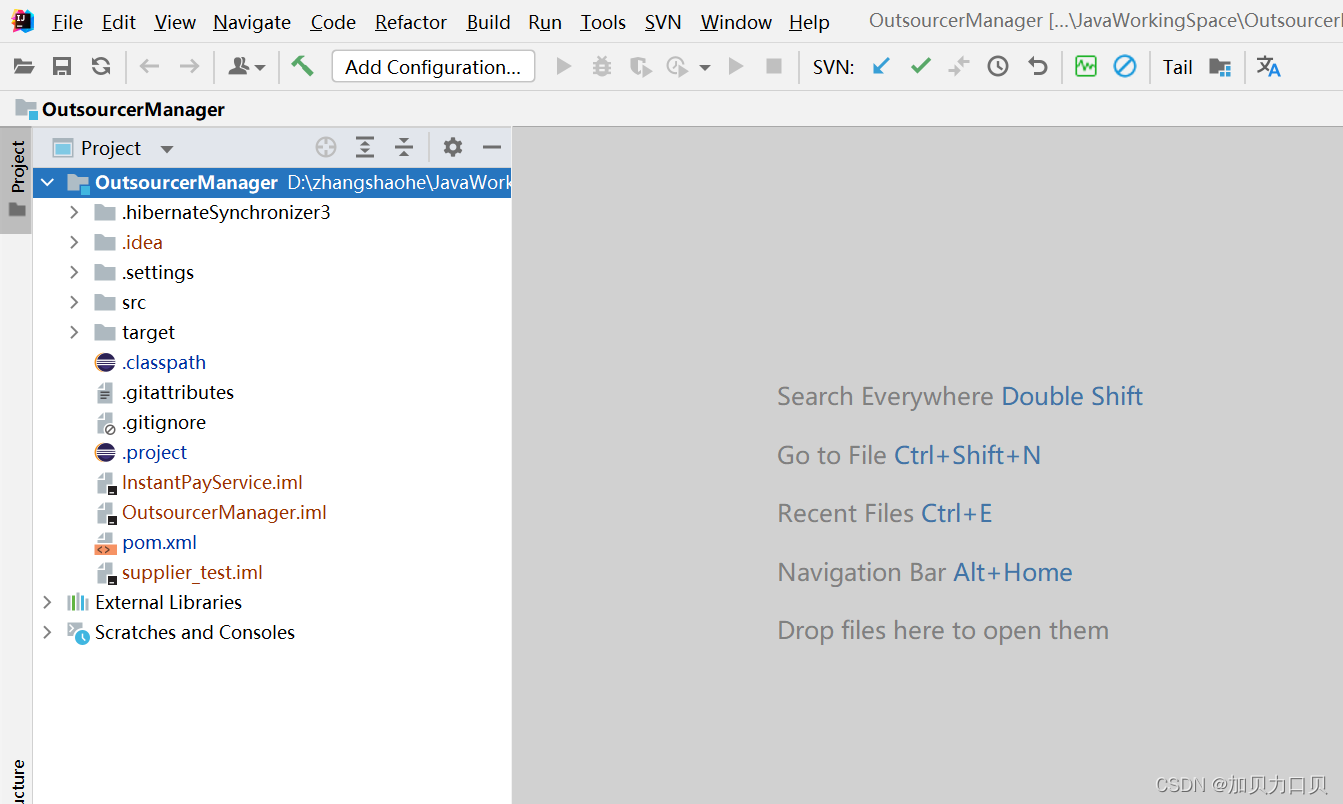Expand the target folder
Image resolution: width=1343 pixels, height=804 pixels.
pos(74,333)
